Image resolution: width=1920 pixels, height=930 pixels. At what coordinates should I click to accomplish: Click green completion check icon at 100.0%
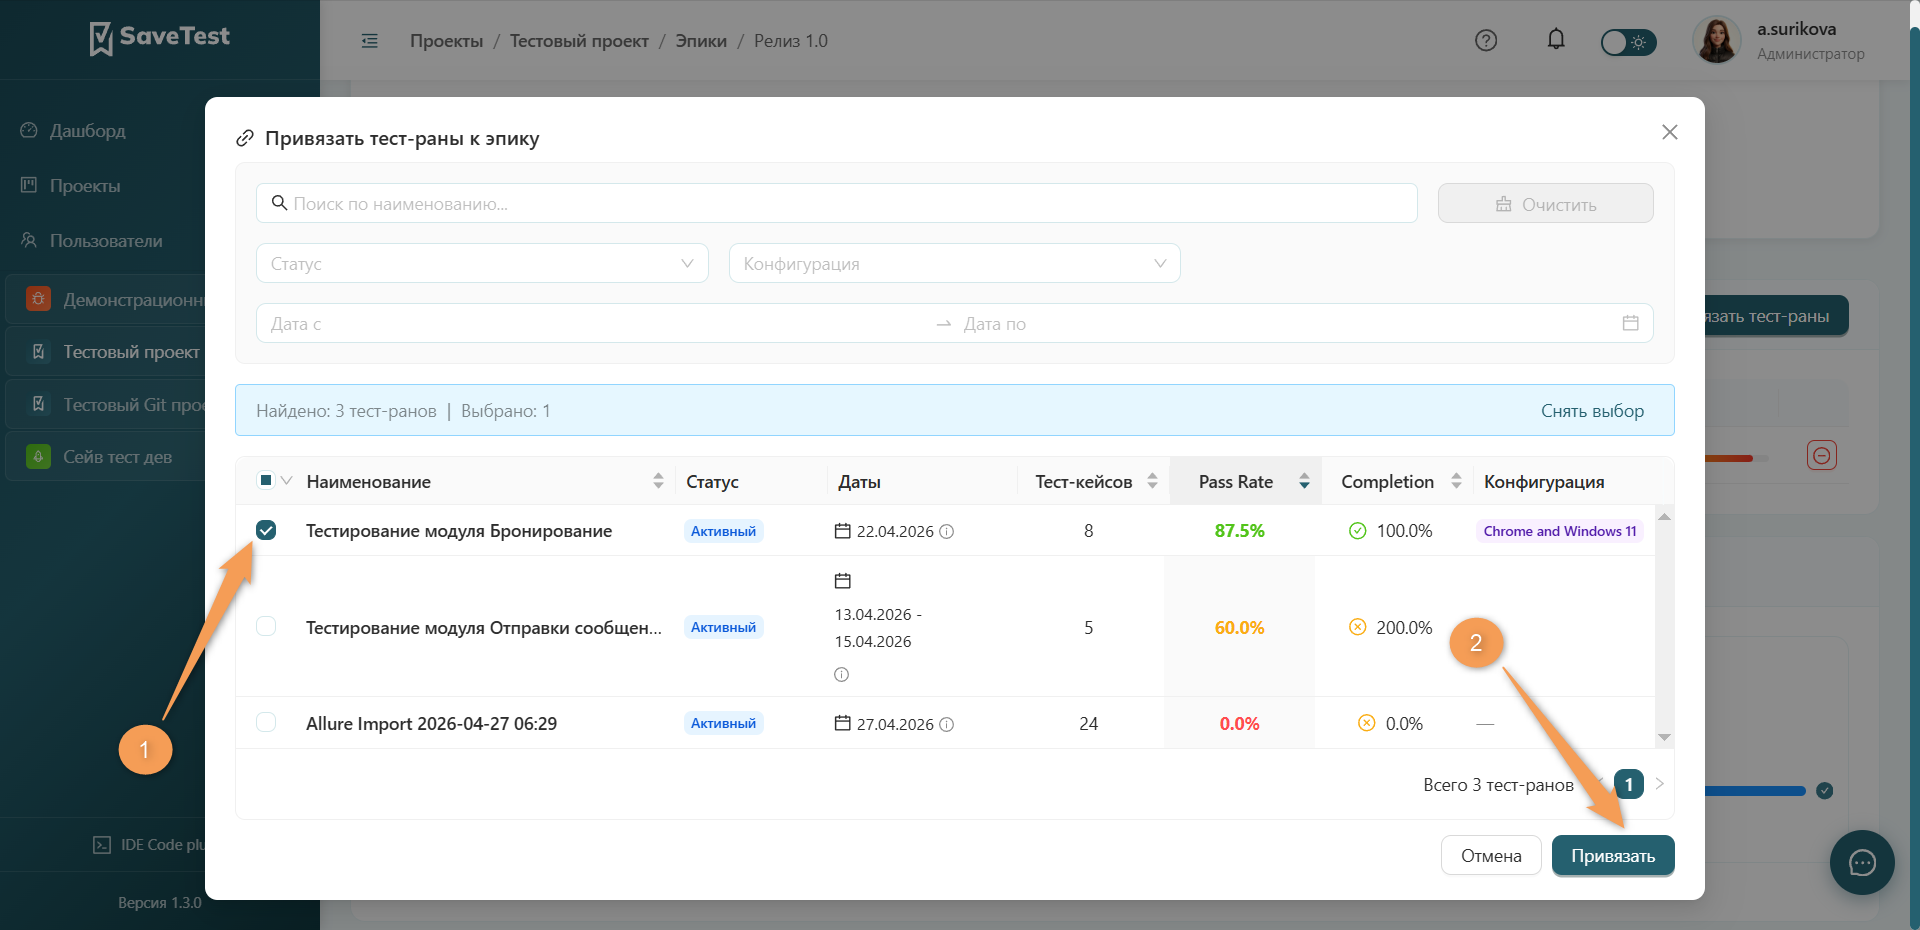tap(1357, 531)
